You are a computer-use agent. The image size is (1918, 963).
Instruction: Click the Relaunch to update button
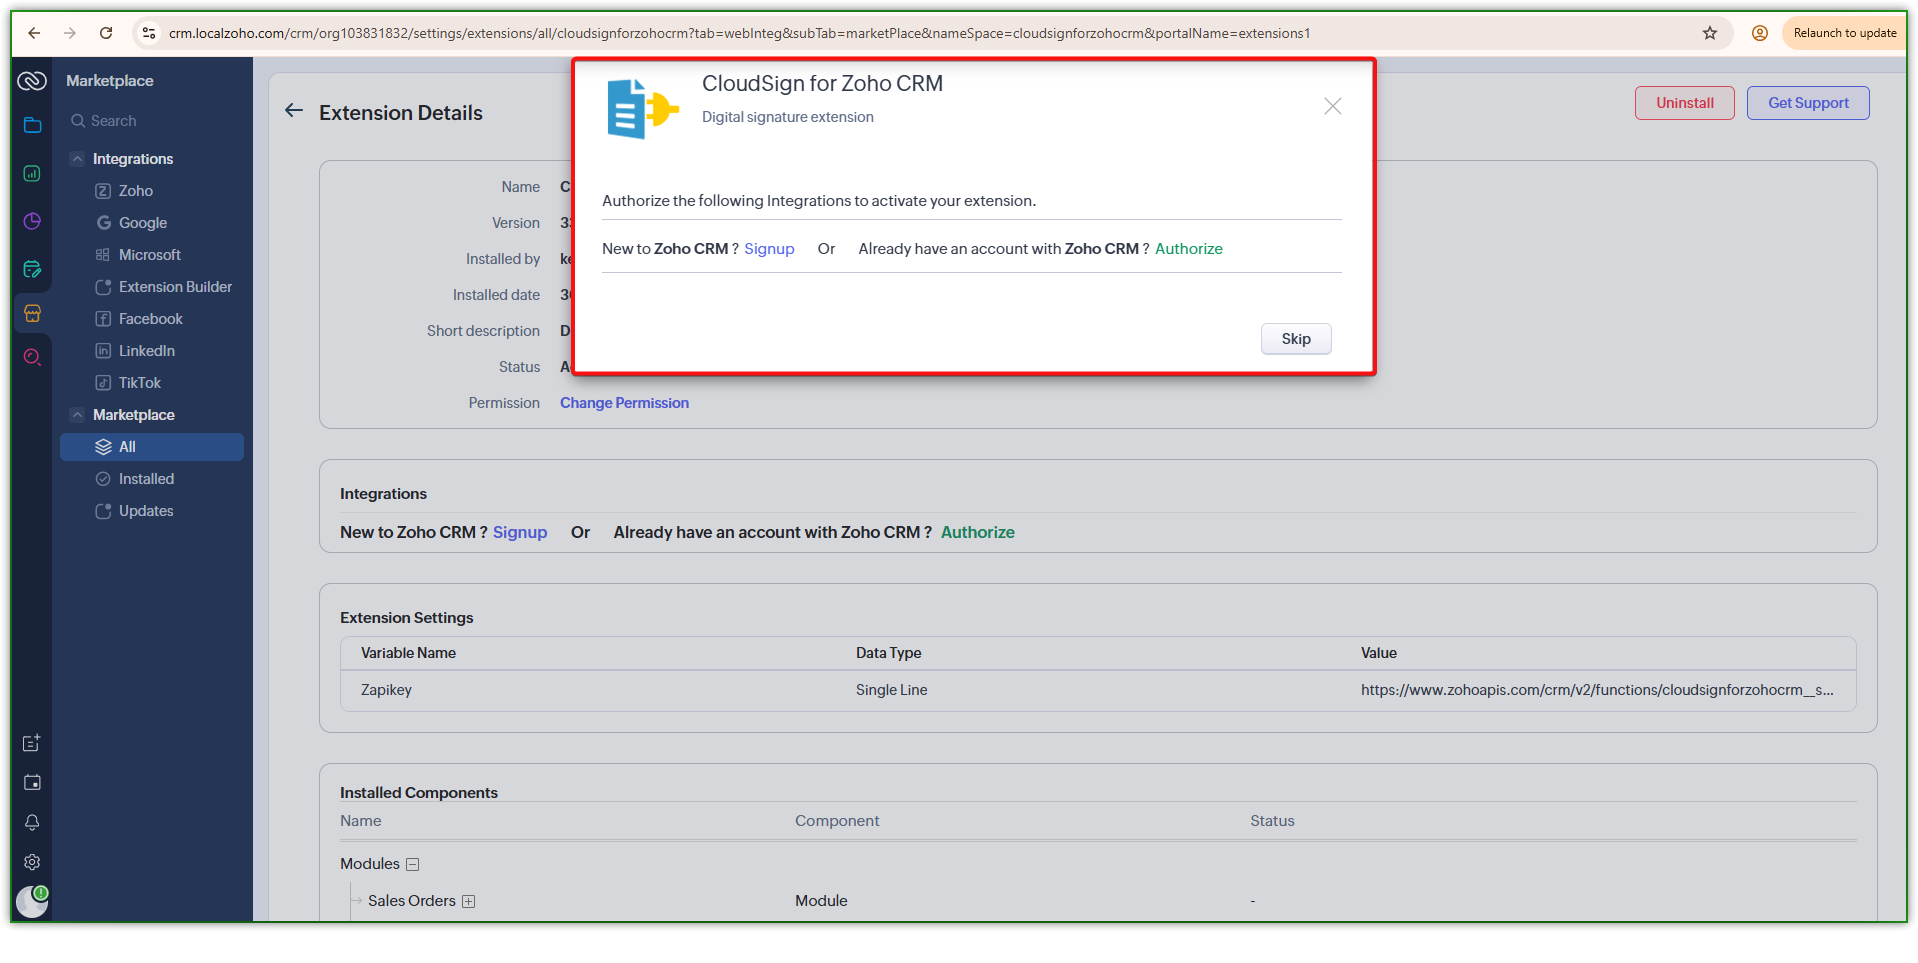[1844, 33]
